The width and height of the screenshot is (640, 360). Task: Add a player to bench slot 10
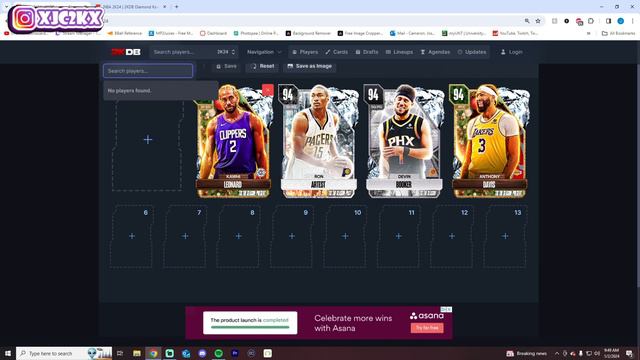pos(345,236)
